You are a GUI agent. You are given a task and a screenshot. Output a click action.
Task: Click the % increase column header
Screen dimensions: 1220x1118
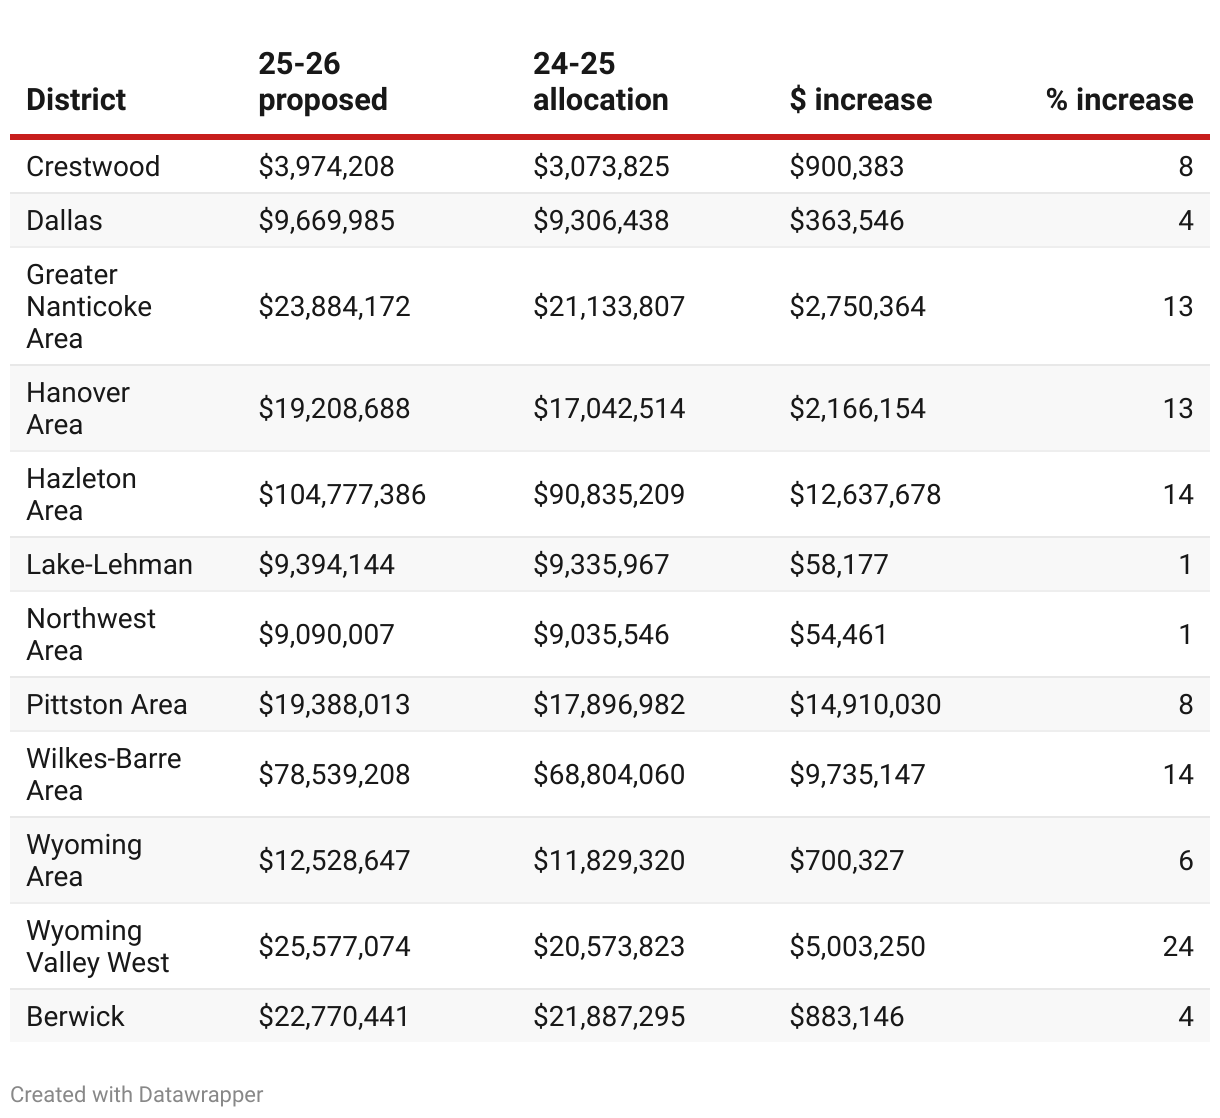pyautogui.click(x=1119, y=100)
